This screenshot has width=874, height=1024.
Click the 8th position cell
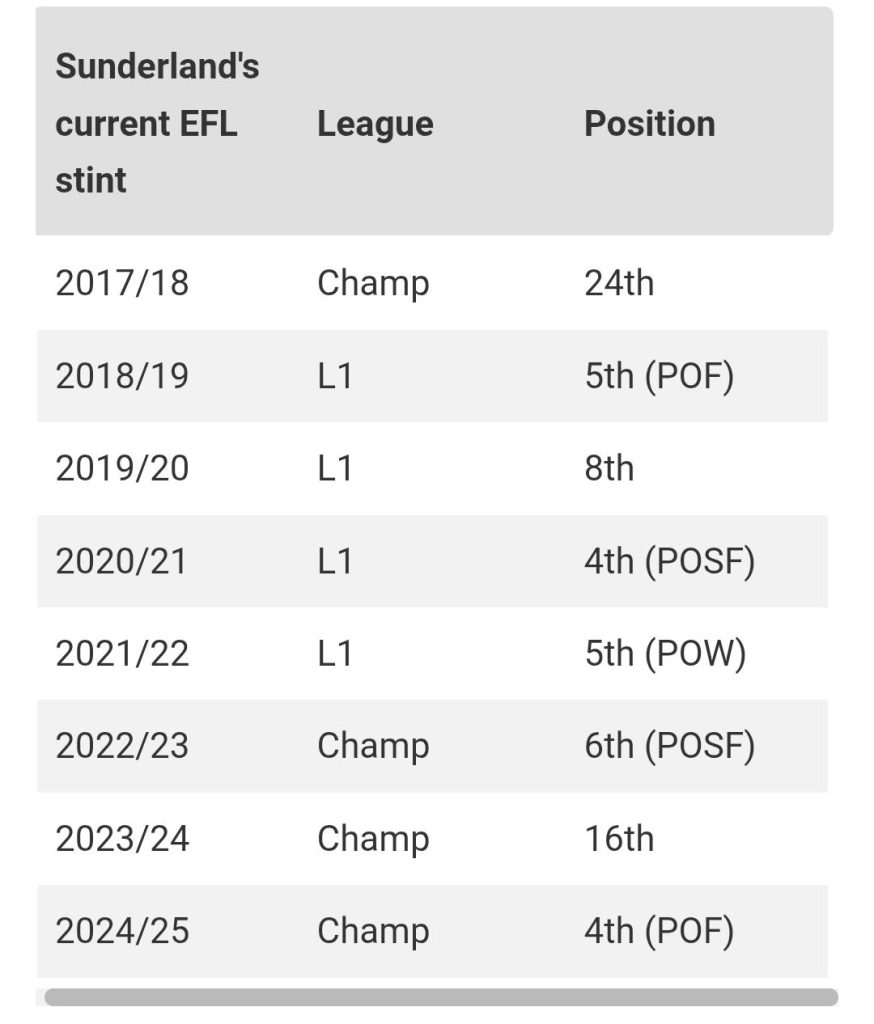point(609,468)
